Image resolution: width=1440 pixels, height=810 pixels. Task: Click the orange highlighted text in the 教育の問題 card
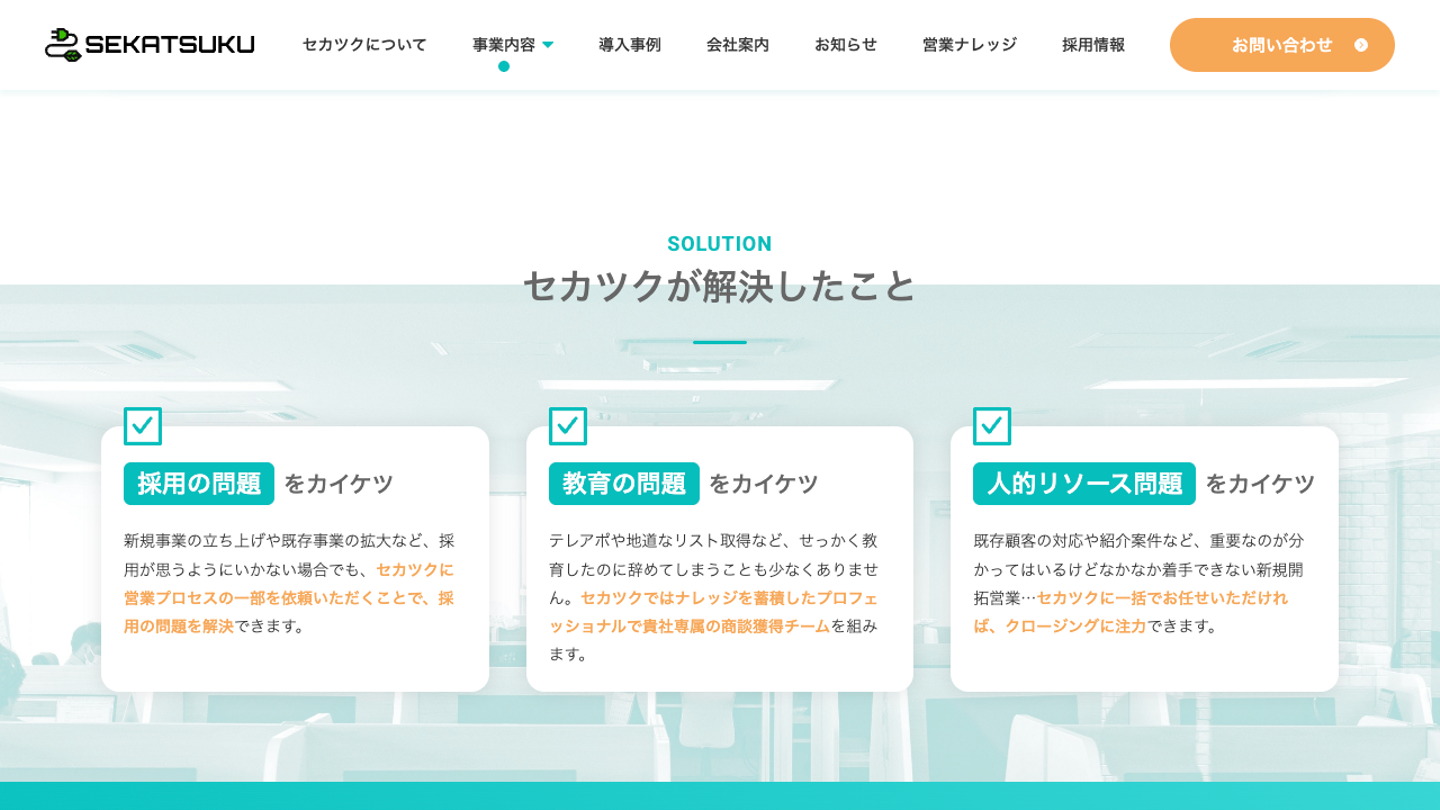coord(713,612)
